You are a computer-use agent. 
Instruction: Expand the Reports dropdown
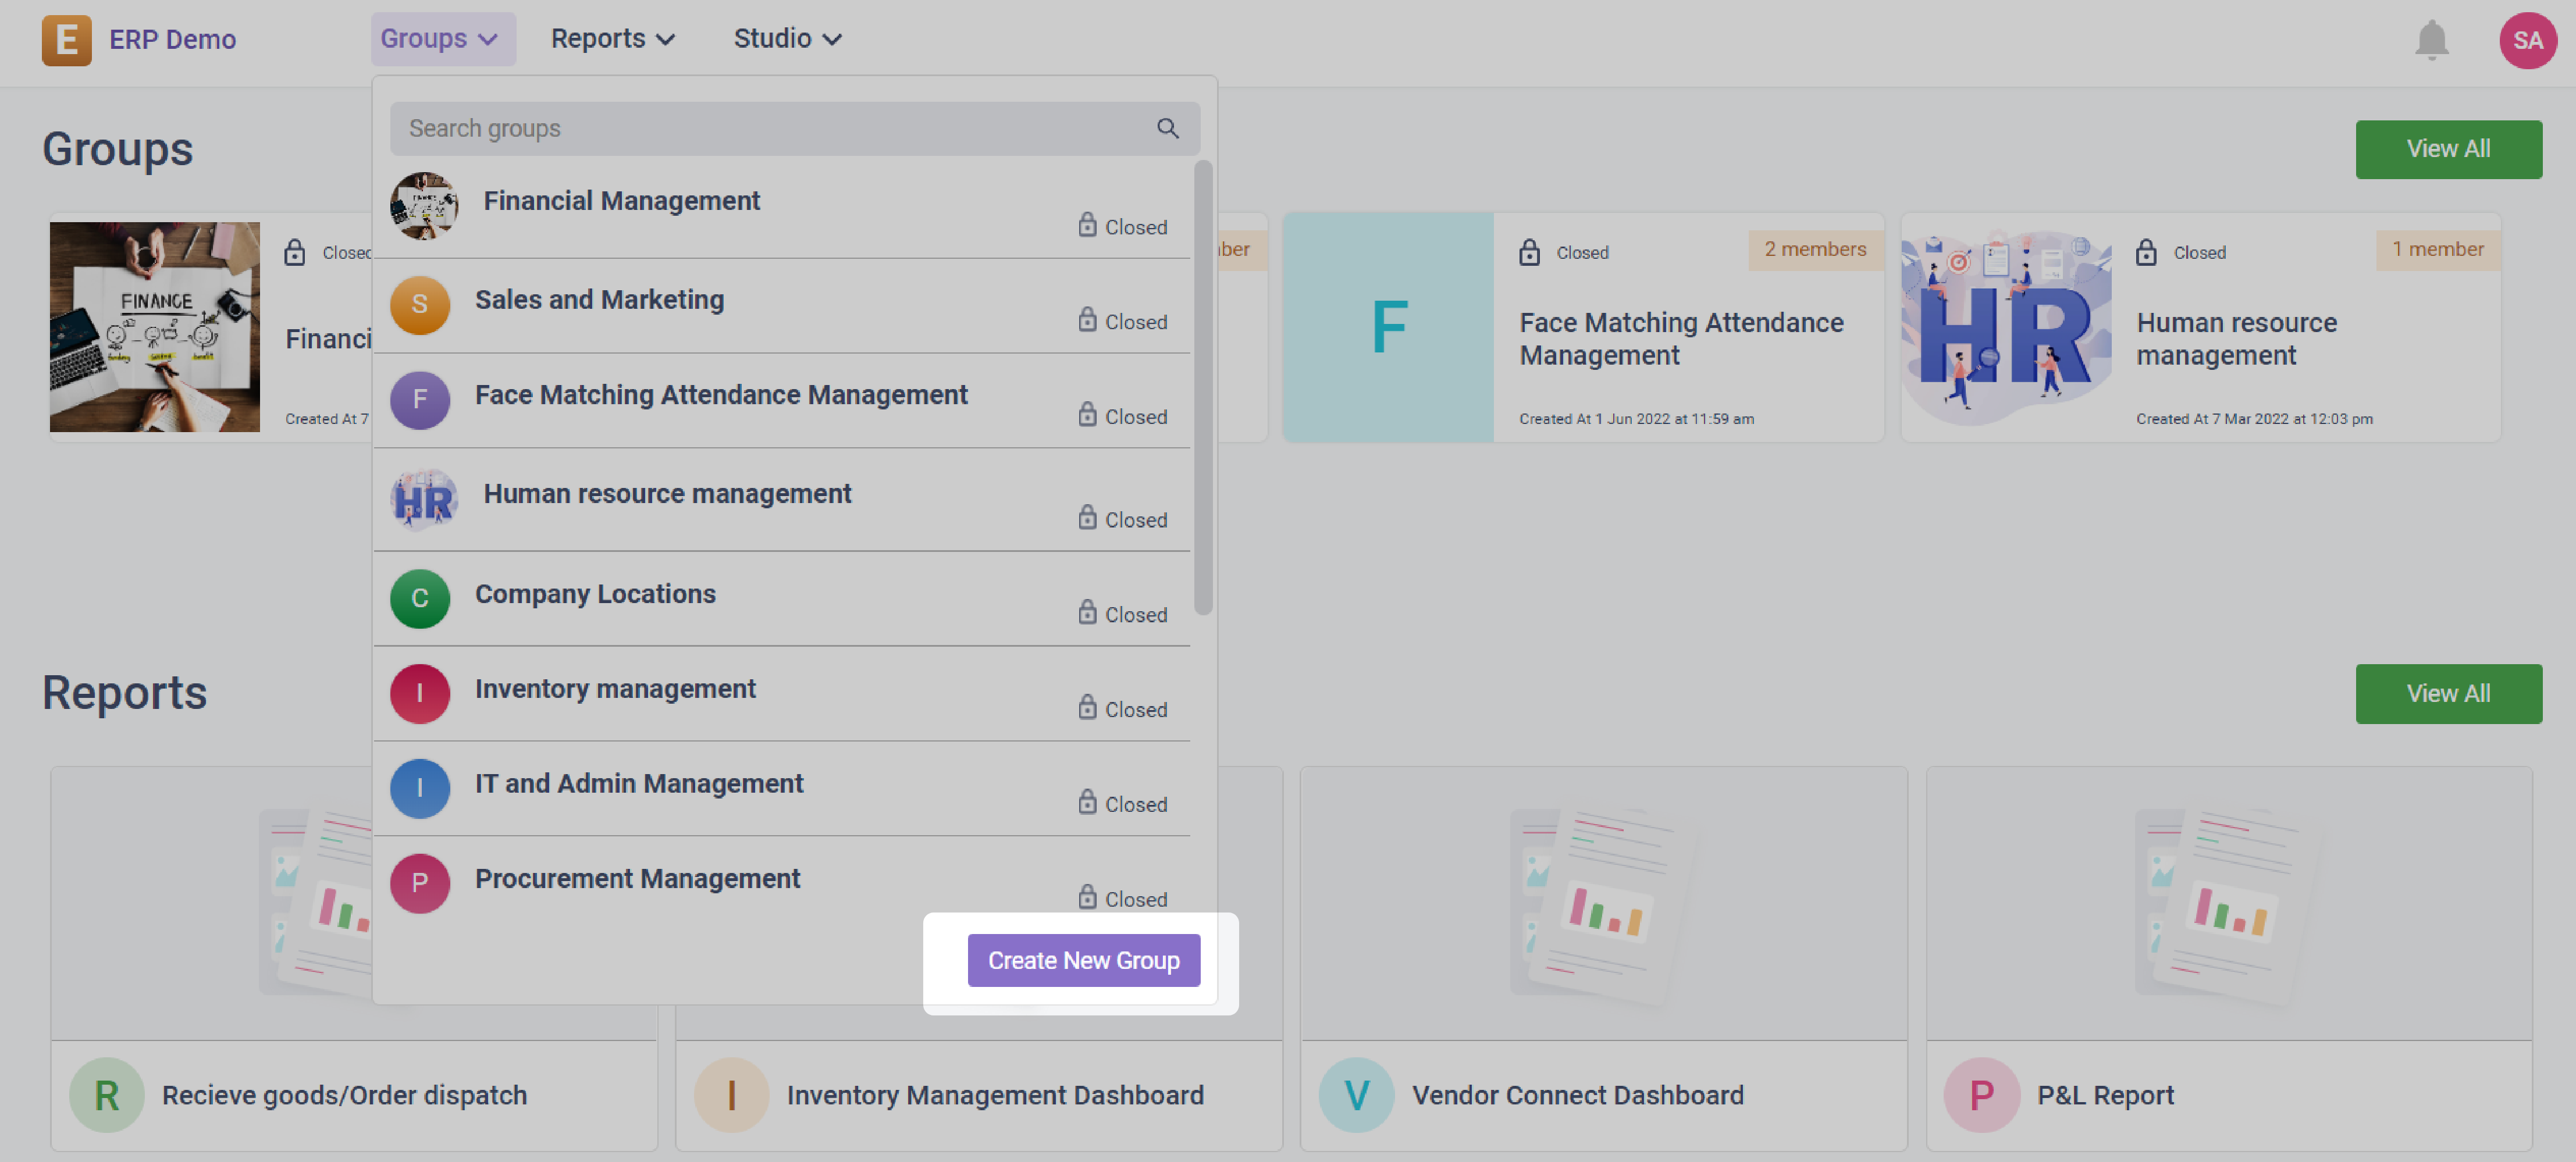click(612, 39)
